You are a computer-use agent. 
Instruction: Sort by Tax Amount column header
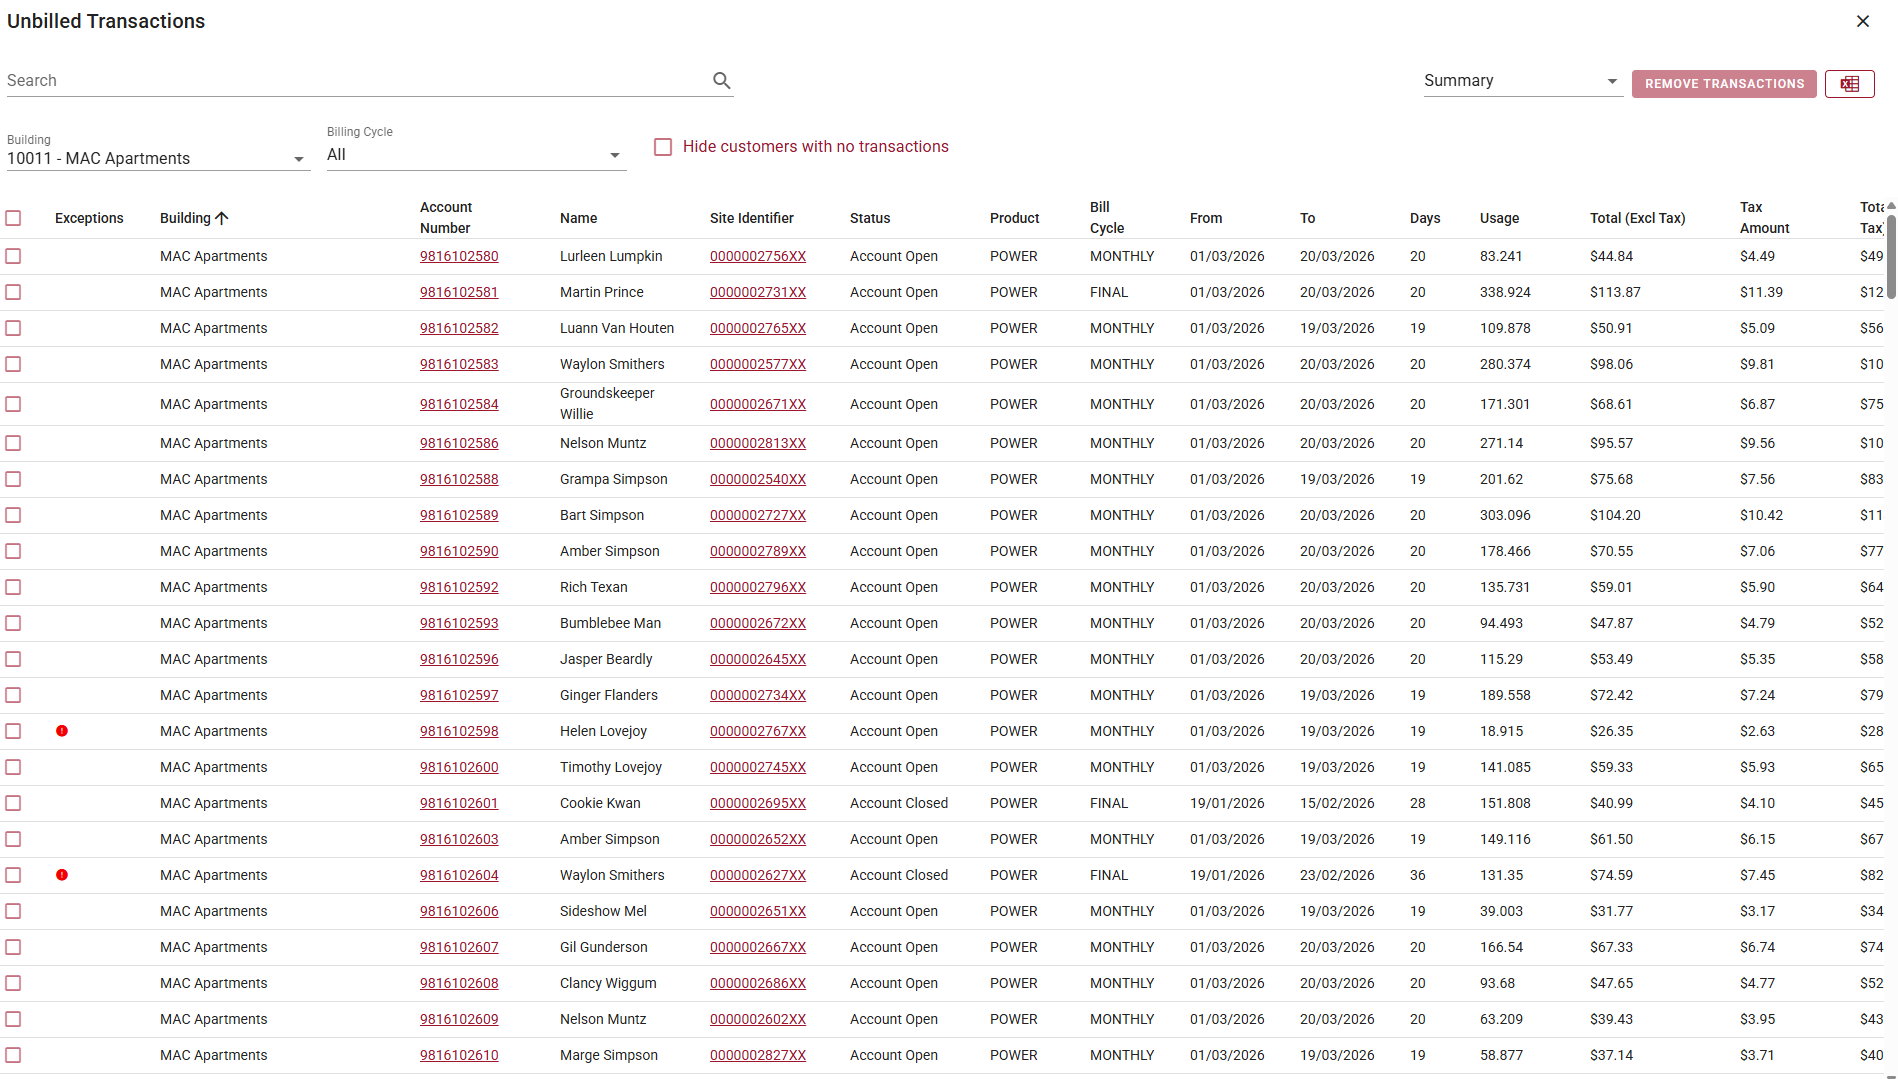tap(1764, 218)
